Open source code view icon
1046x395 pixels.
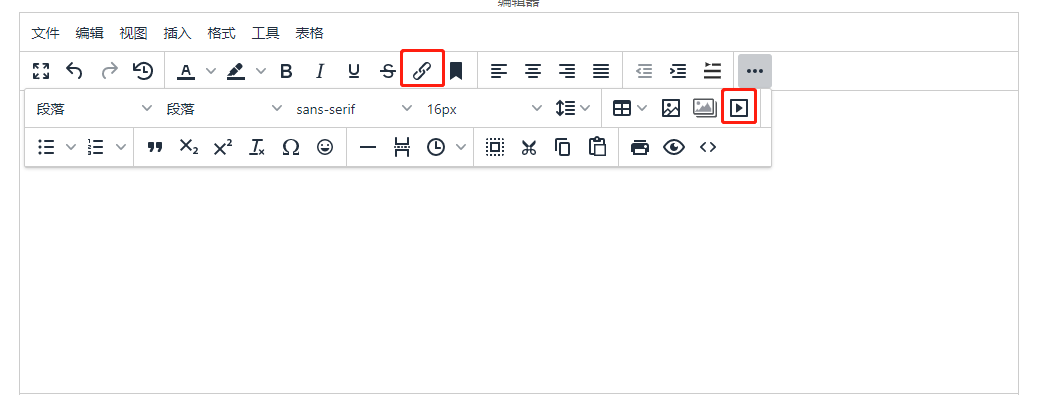708,147
